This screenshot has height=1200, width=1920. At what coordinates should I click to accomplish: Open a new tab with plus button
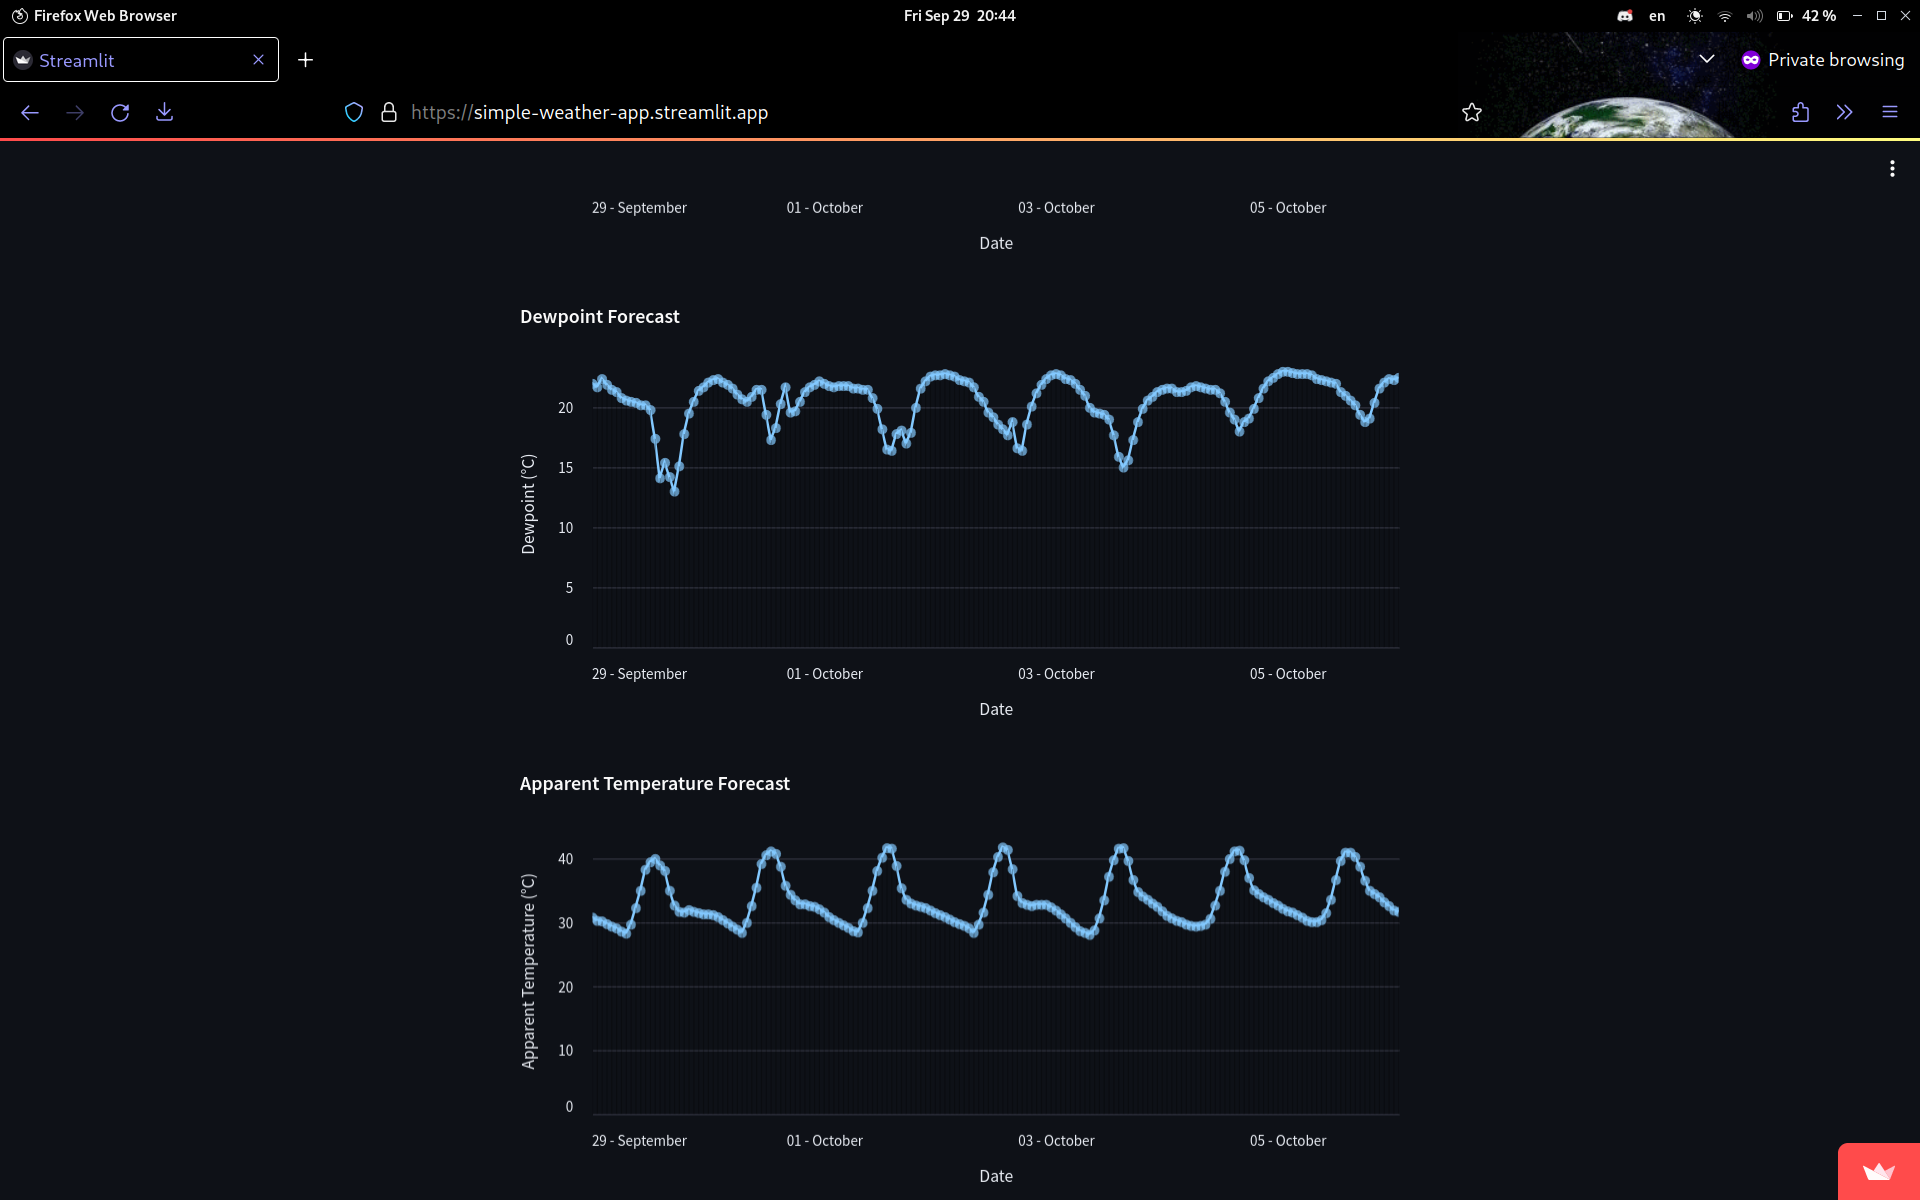pos(306,60)
